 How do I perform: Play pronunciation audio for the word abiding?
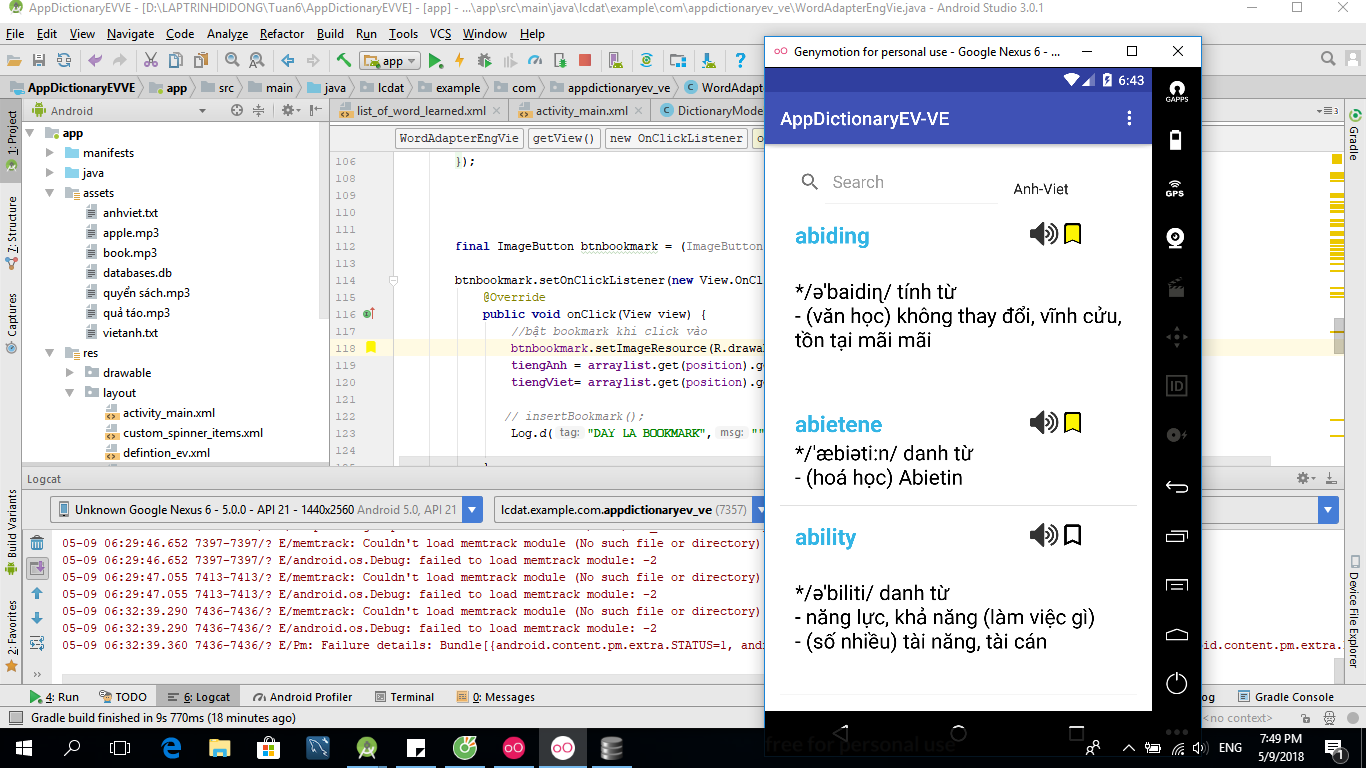pyautogui.click(x=1043, y=235)
